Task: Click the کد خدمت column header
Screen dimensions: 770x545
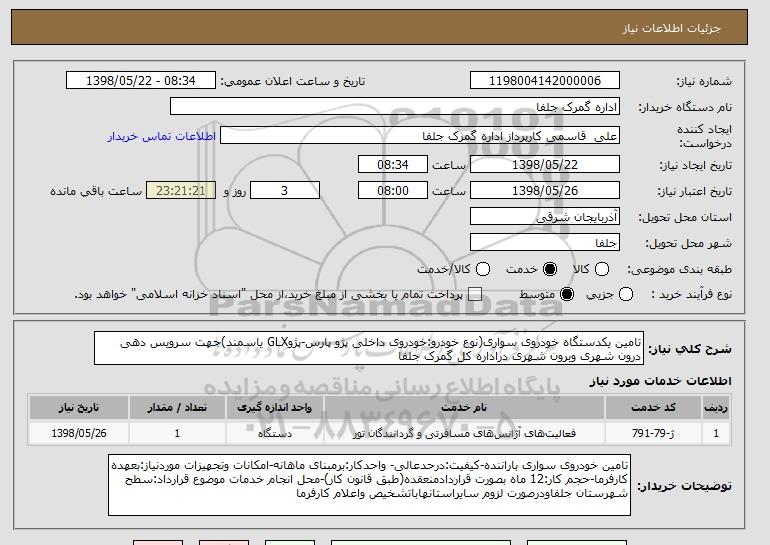Action: (x=653, y=408)
